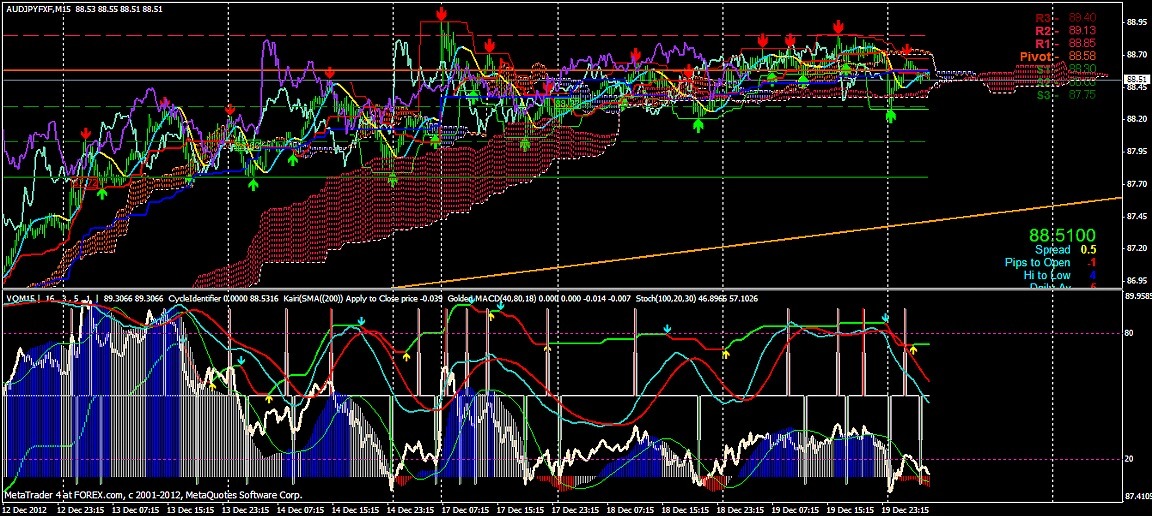Click the red sell arrow above the highest price spike
This screenshot has height=516, width=1152.
[442, 14]
